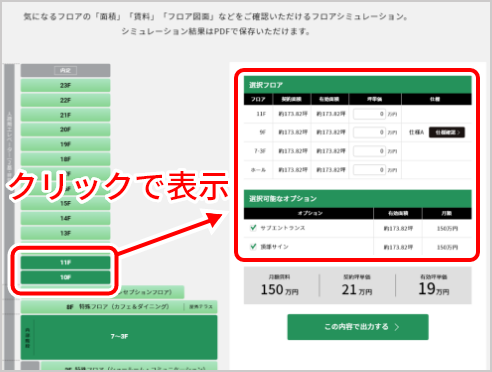Click the ホール cell in selected floors table
Image resolution: width=492 pixels, height=372 pixels.
tap(258, 170)
